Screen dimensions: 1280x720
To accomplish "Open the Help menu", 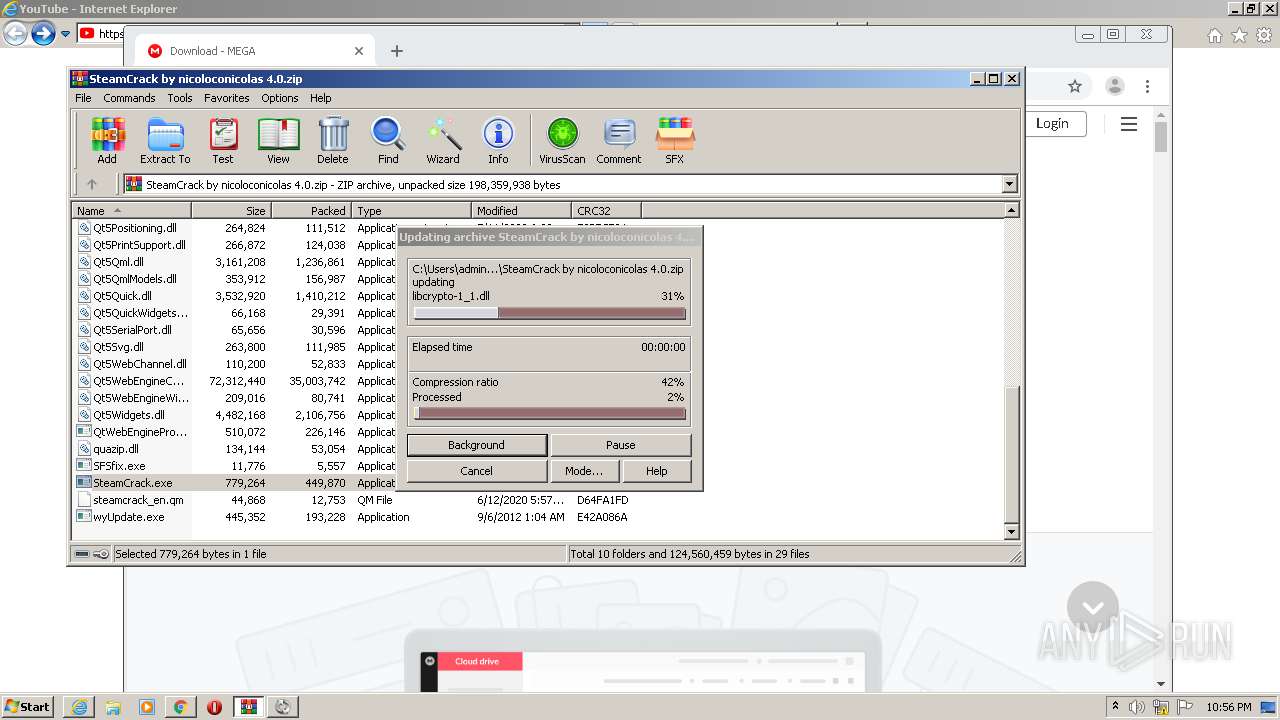I will tap(321, 98).
